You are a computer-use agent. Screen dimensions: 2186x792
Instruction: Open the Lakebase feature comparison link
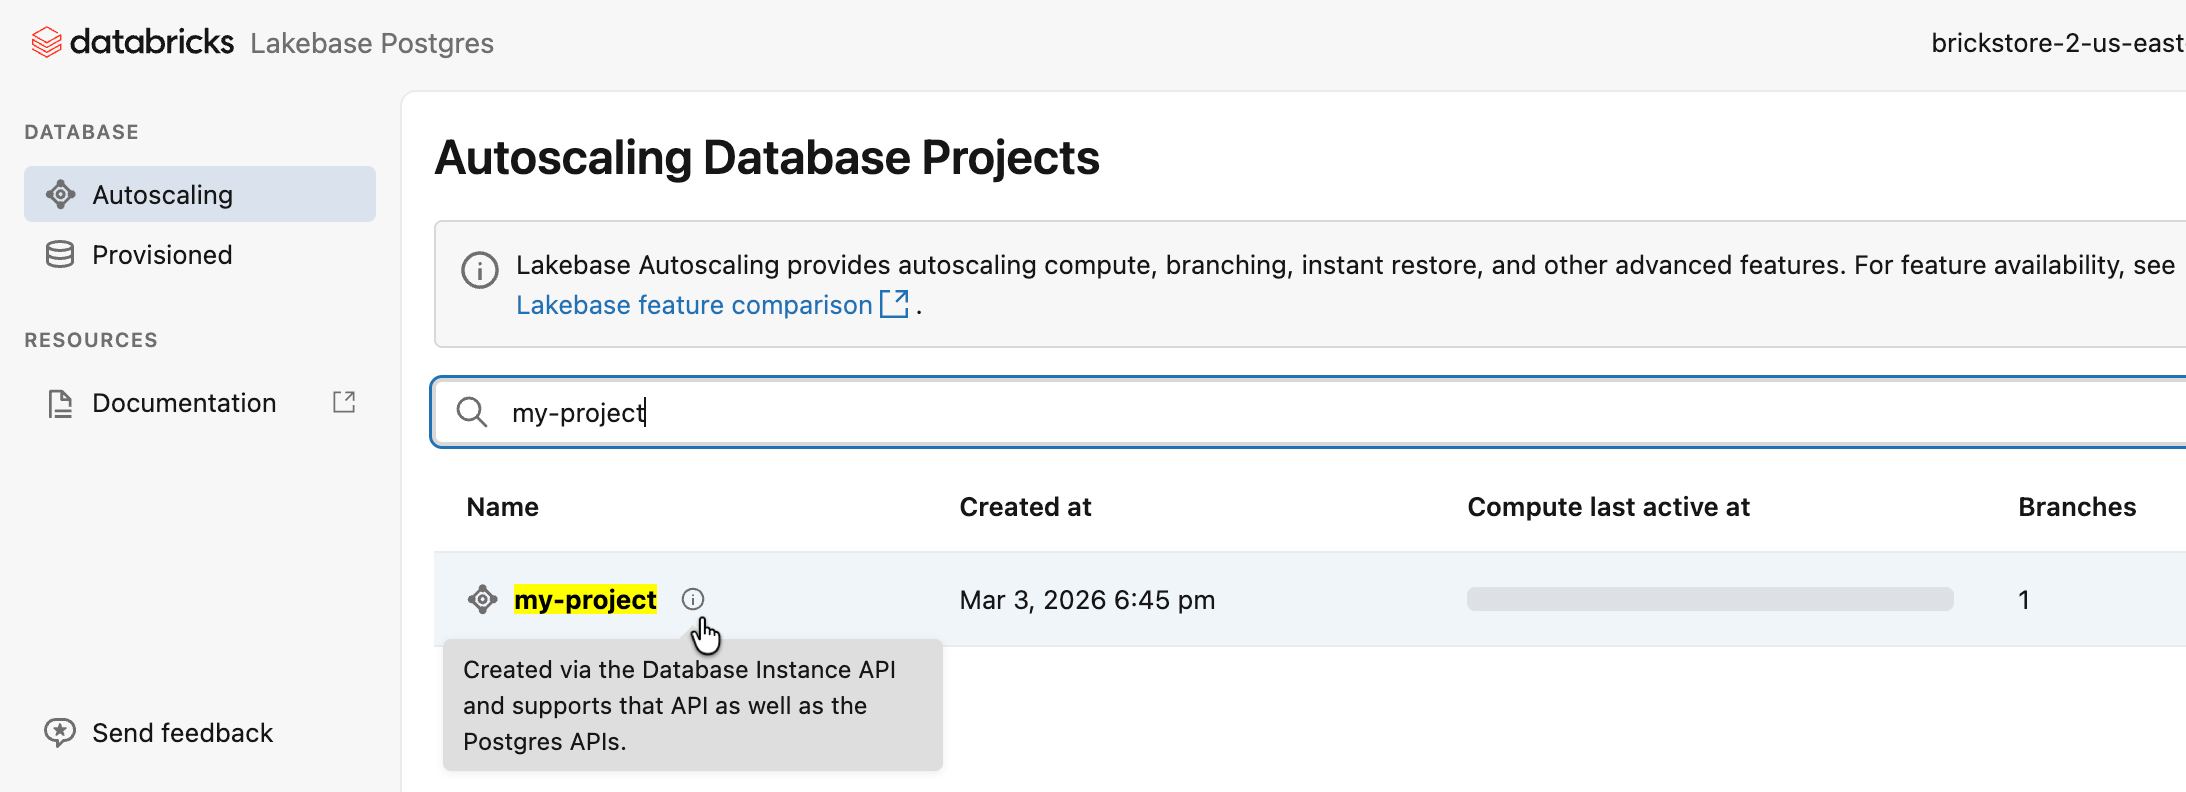point(694,305)
